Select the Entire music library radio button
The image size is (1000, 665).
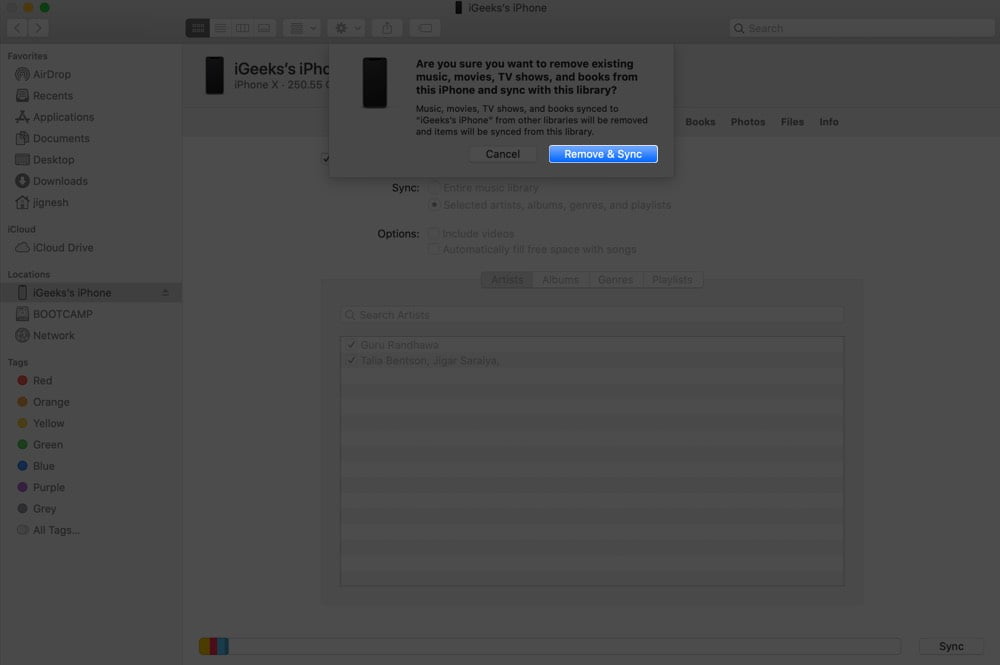point(434,187)
